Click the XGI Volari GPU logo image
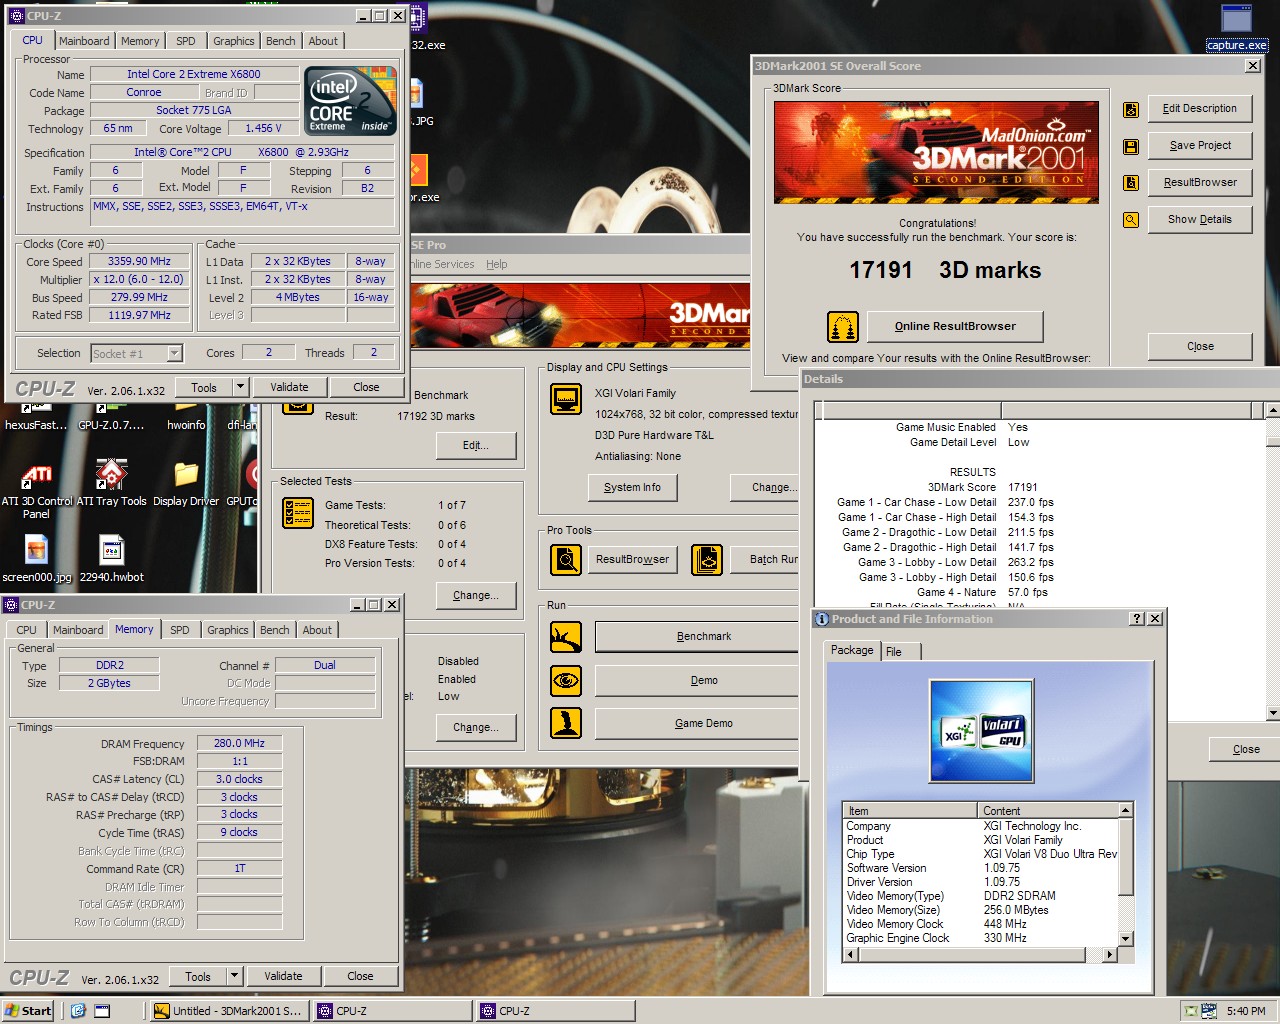 click(x=981, y=731)
